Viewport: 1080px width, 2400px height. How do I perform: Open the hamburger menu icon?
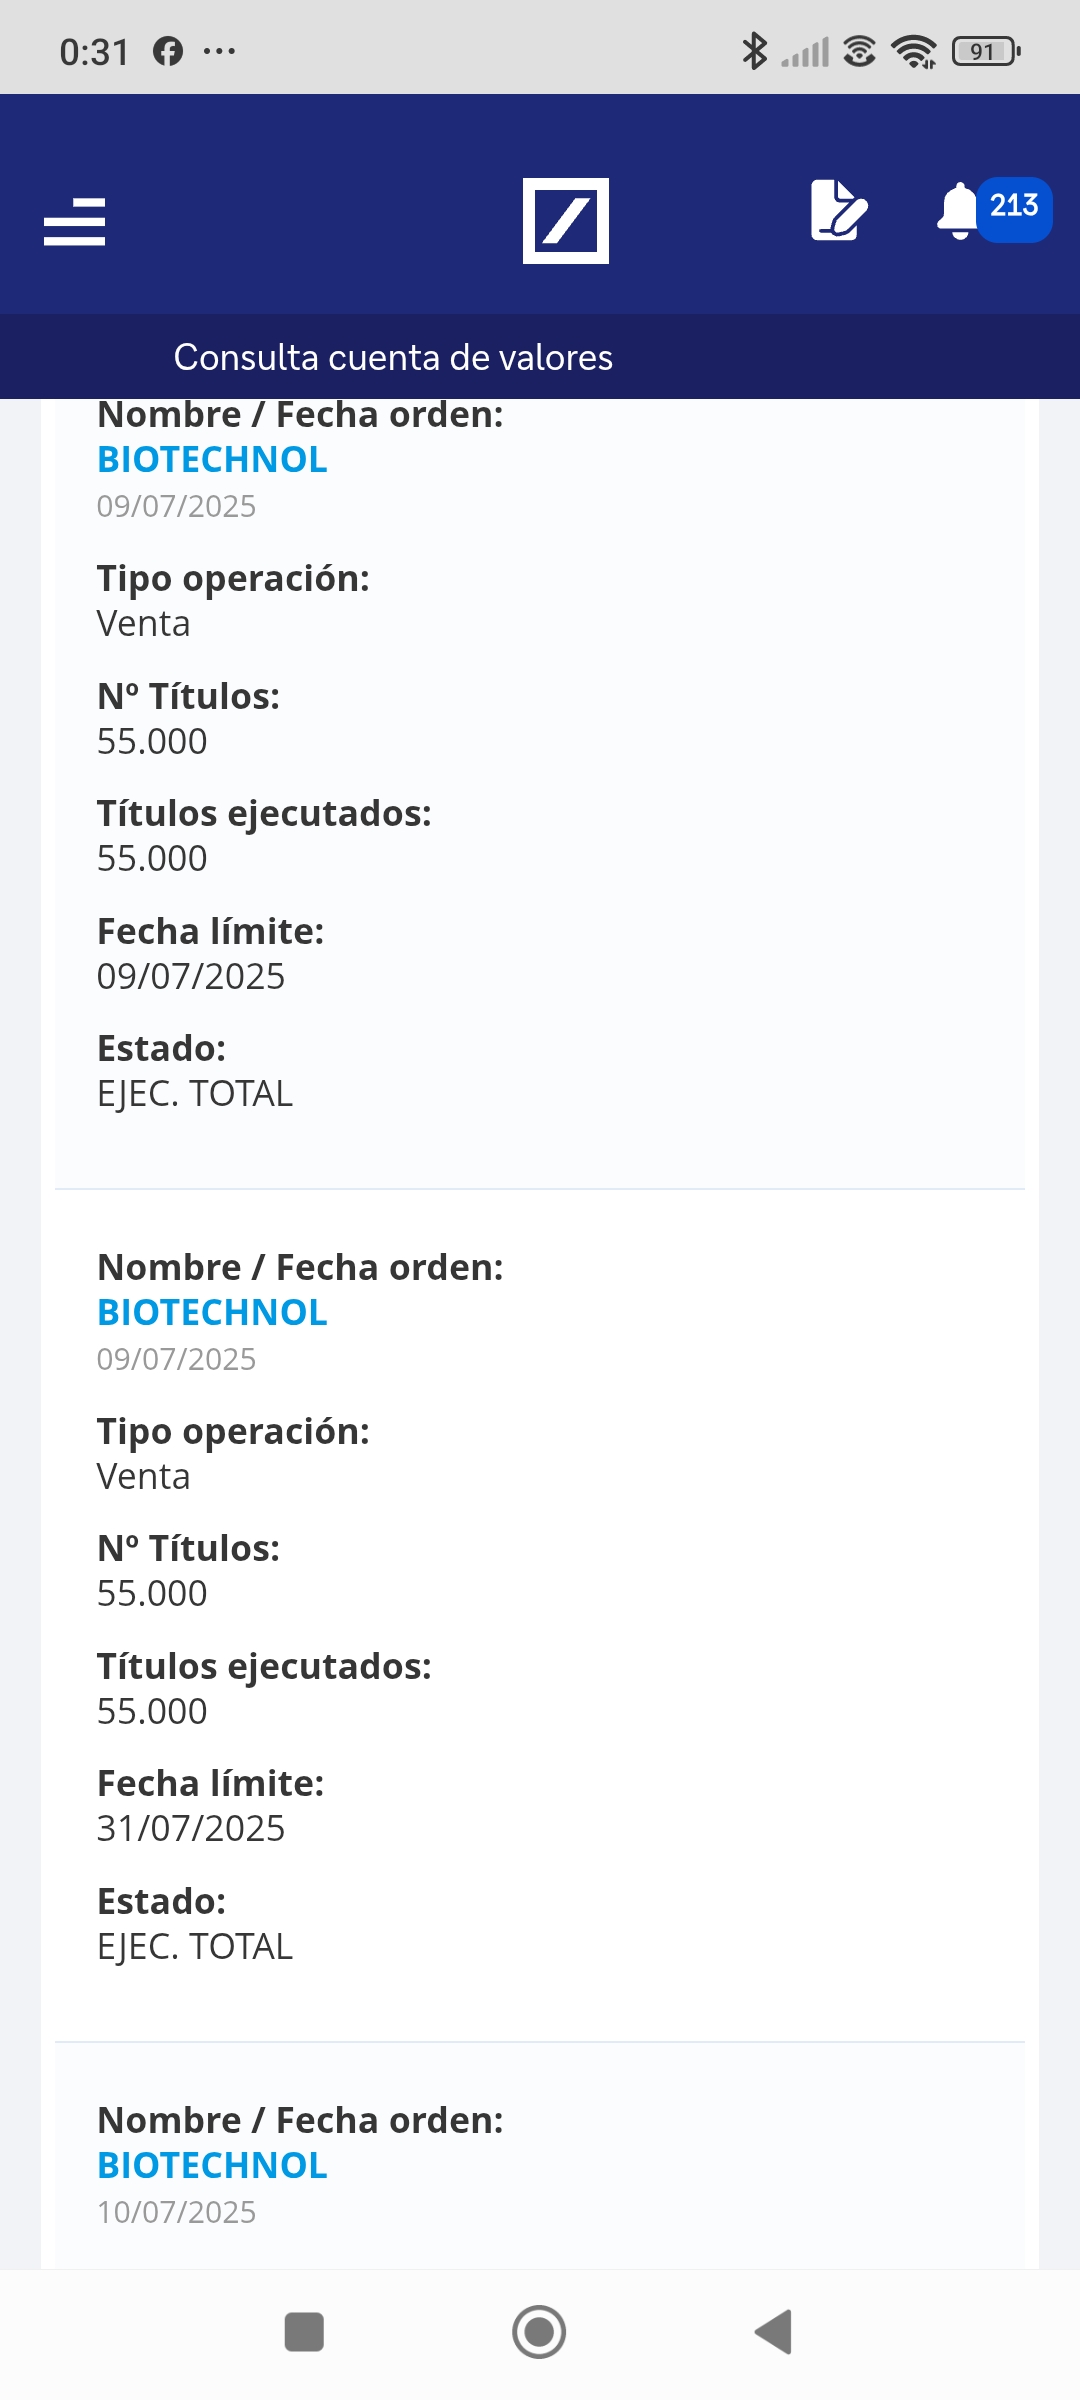click(75, 221)
